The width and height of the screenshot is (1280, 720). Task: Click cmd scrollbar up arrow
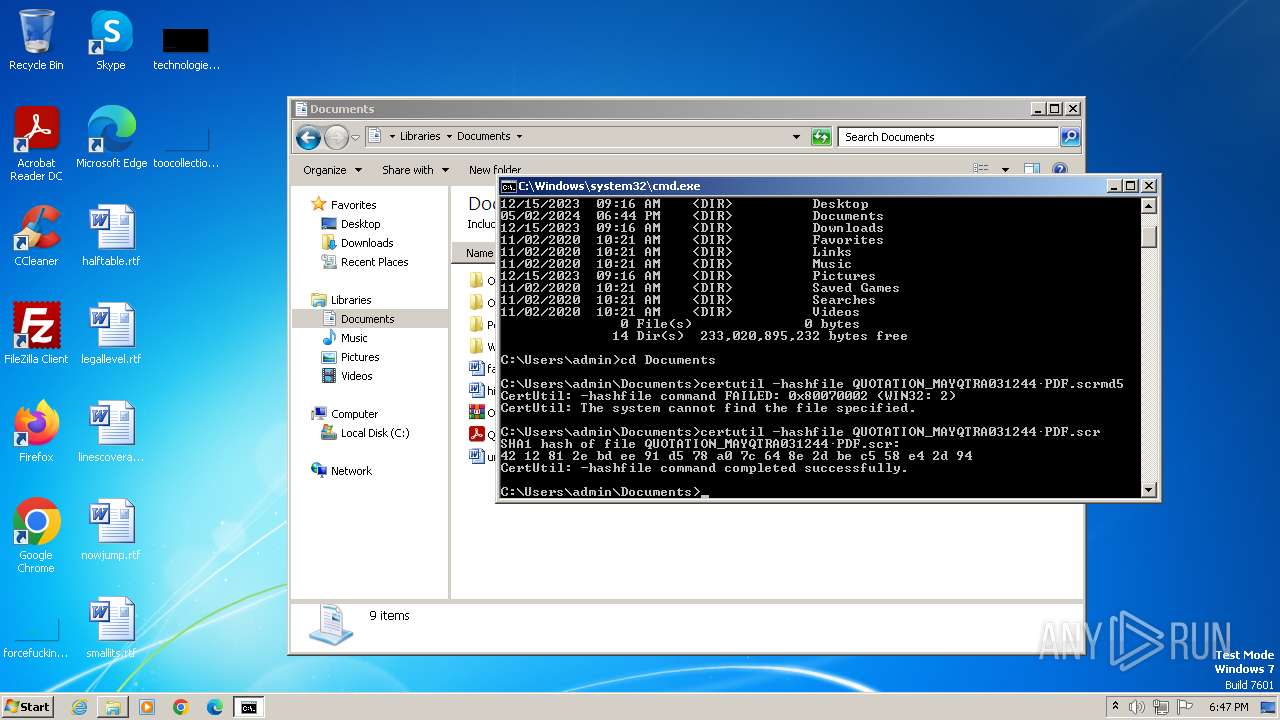coord(1149,206)
